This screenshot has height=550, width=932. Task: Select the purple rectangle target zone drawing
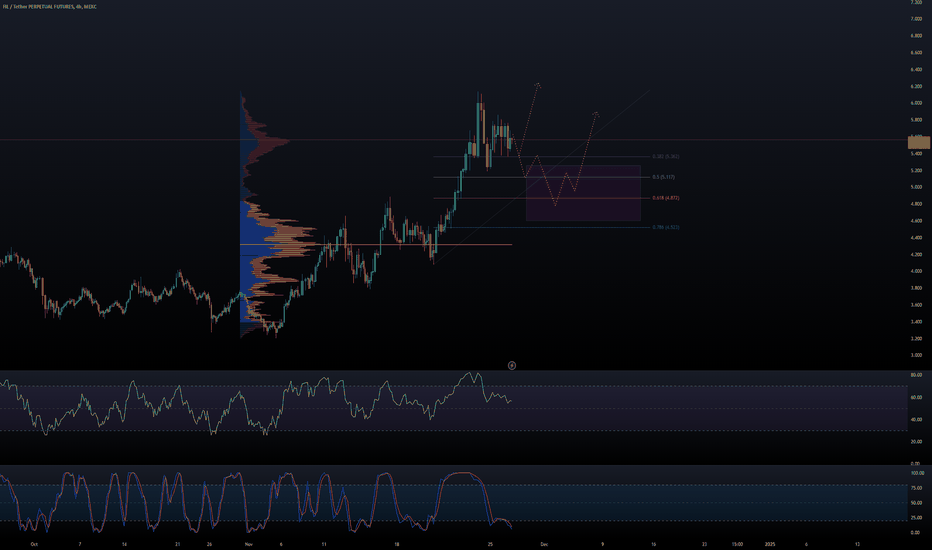click(583, 193)
